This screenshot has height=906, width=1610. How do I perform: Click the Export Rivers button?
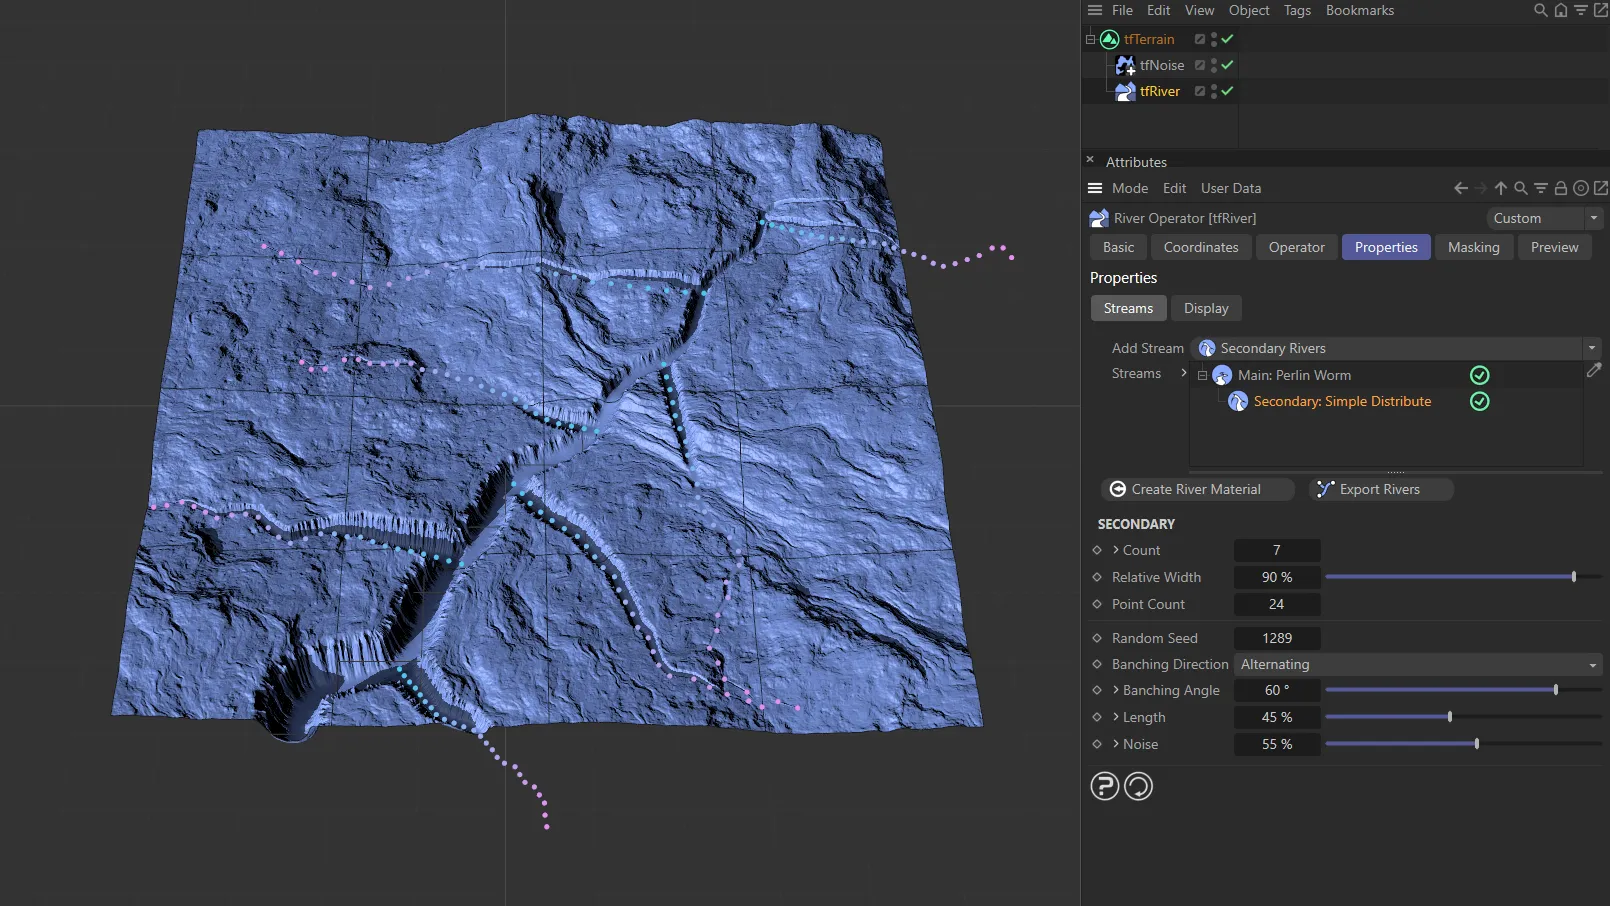click(1380, 489)
